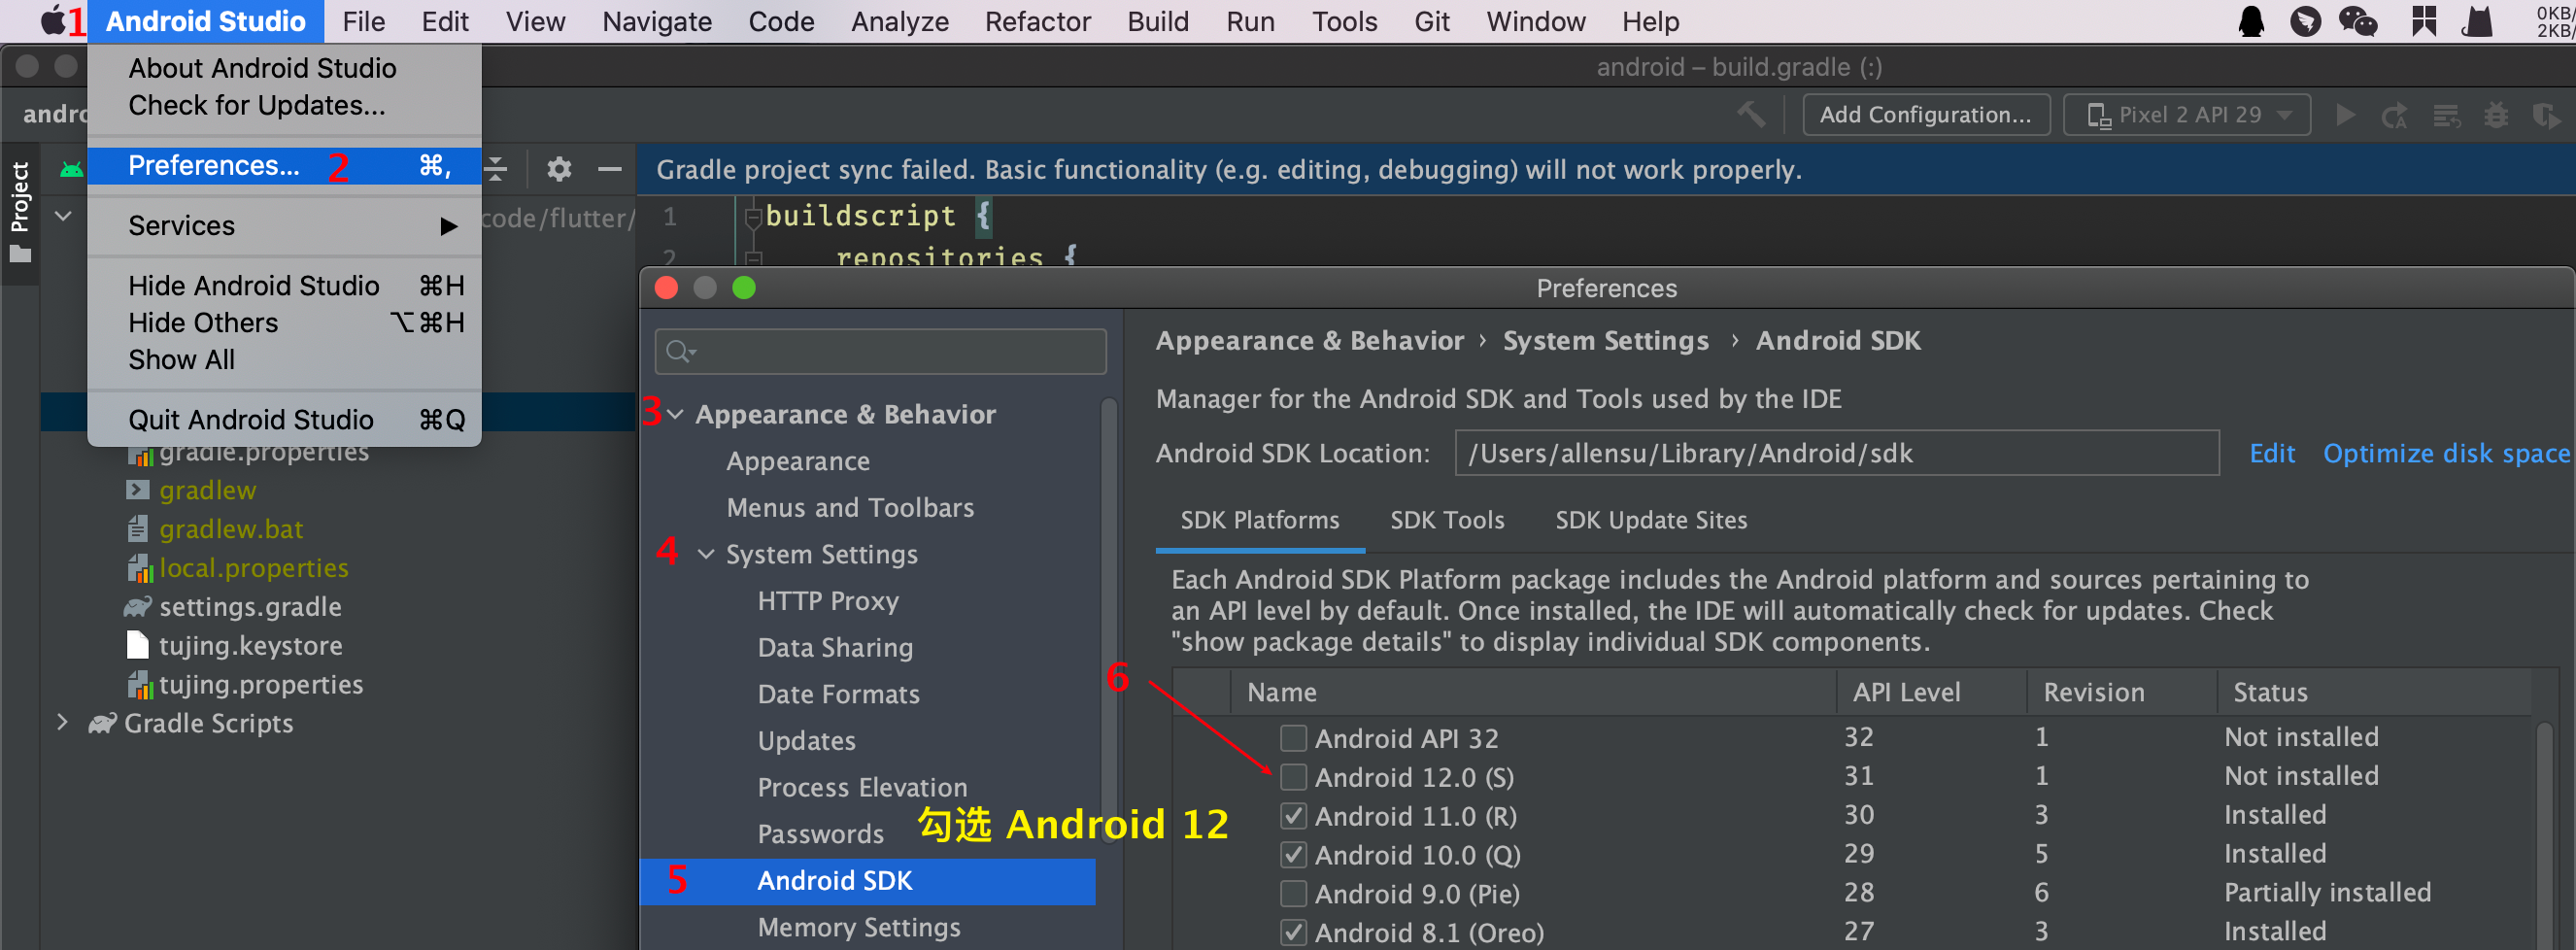
Task: Check the Android 9.0 (Pie) checkbox
Action: click(x=1293, y=893)
